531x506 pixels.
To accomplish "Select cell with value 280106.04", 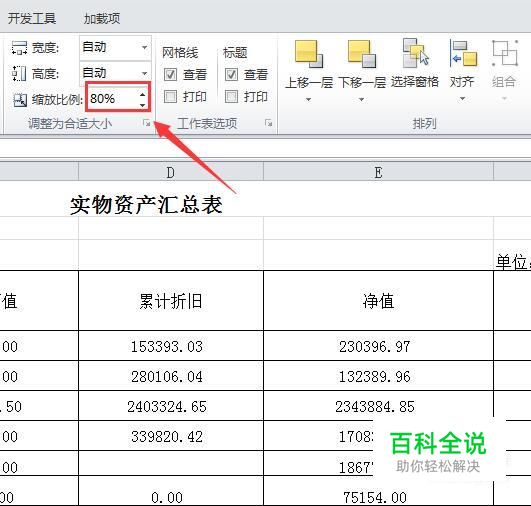I will (171, 376).
